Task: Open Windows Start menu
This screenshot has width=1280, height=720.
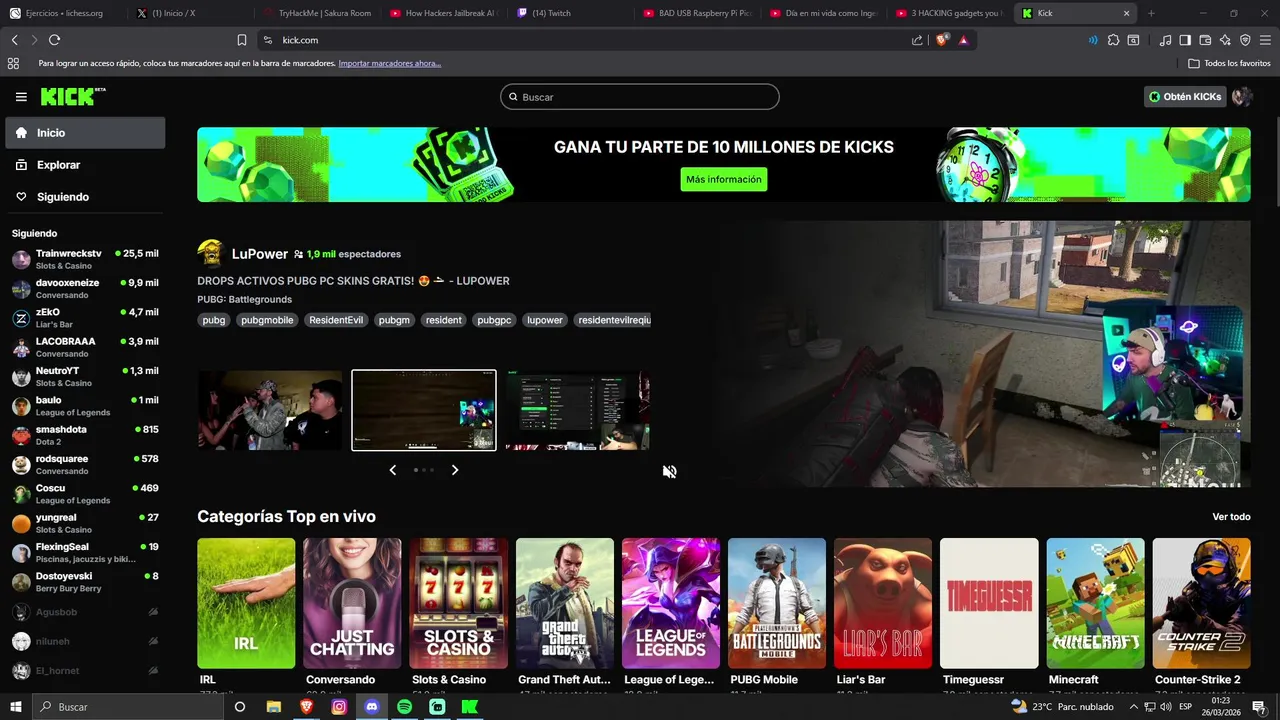Action: [15, 707]
